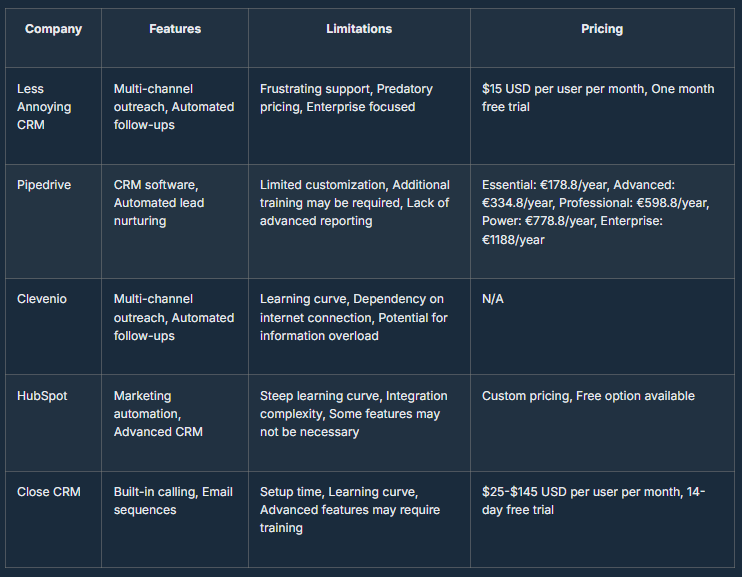Click the Company column header
The image size is (742, 577).
53,29
